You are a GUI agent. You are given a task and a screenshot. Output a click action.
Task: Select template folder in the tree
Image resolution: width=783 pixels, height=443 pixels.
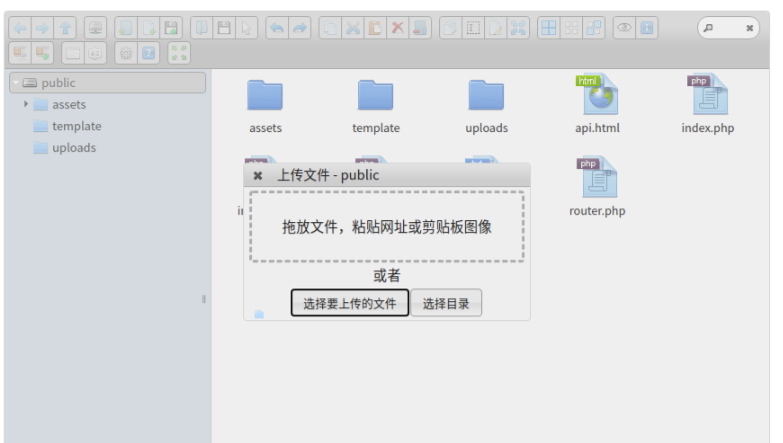(67, 126)
